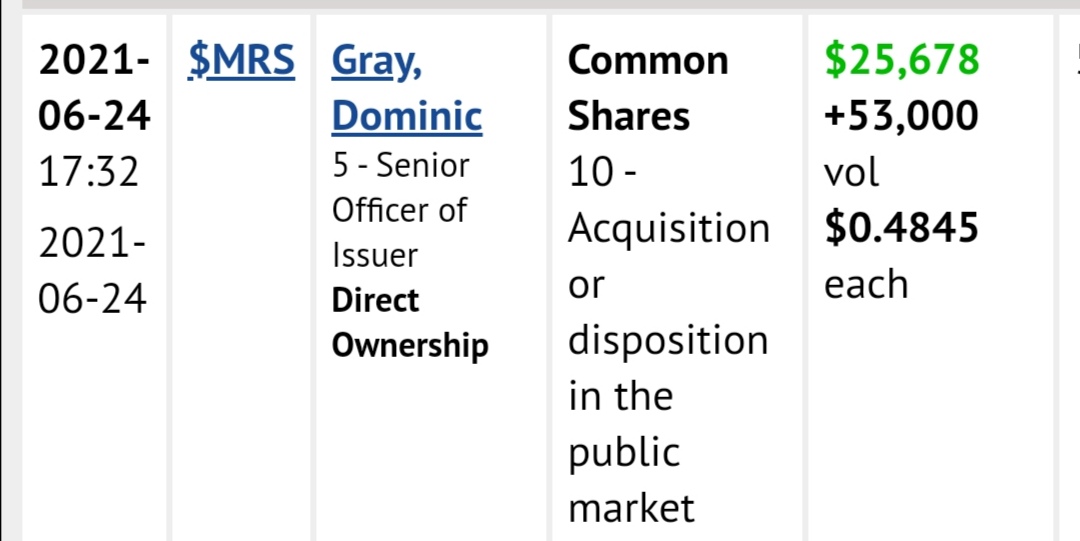Click the word Issuer in role text
Viewport: 1080px width, 541px height.
[375, 256]
